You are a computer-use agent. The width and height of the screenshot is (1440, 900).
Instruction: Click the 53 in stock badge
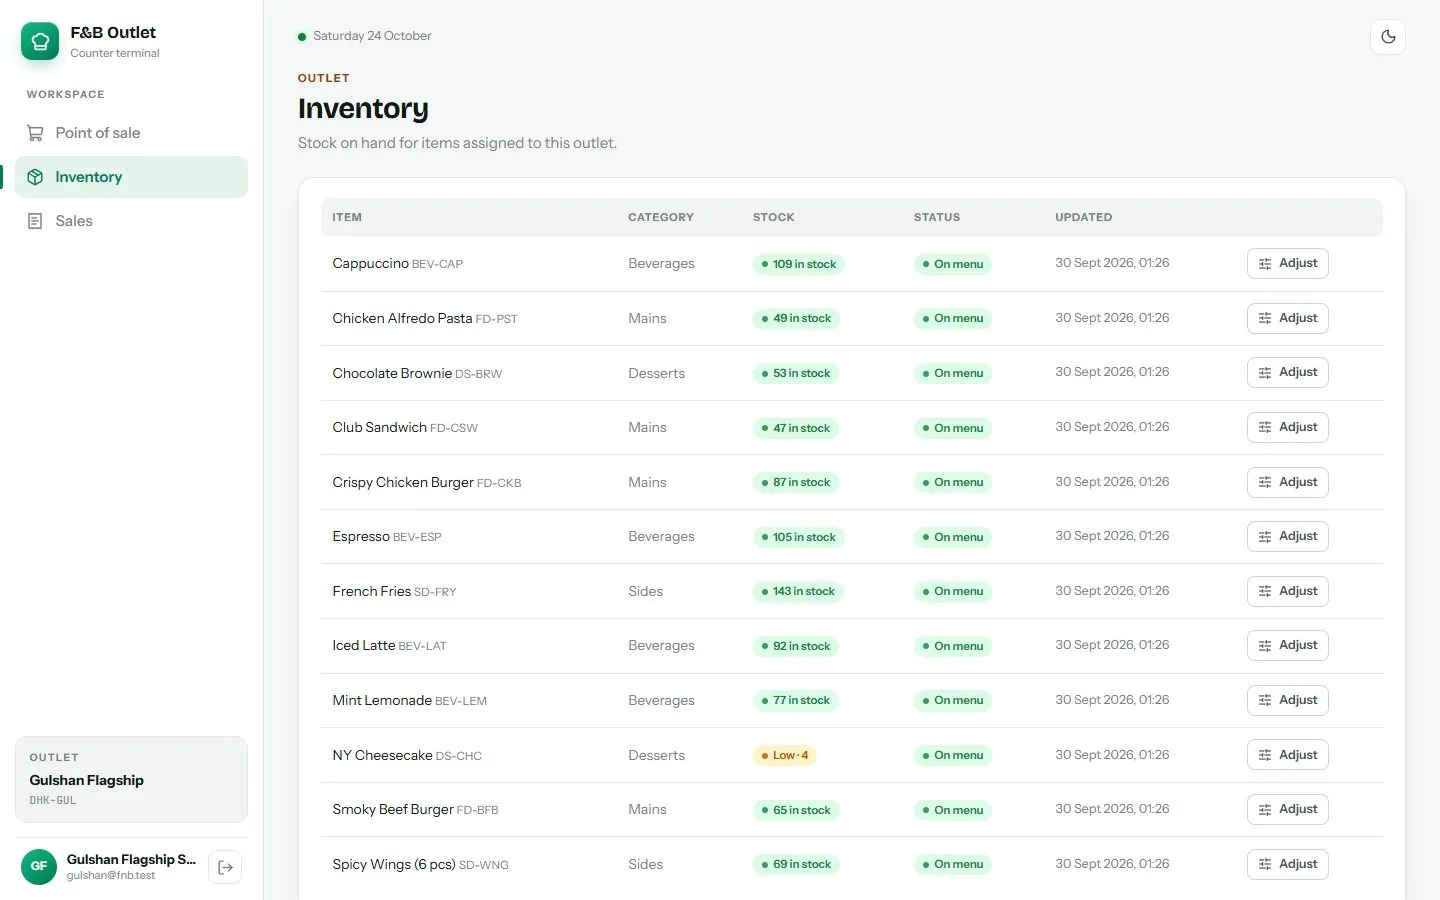[x=796, y=373]
